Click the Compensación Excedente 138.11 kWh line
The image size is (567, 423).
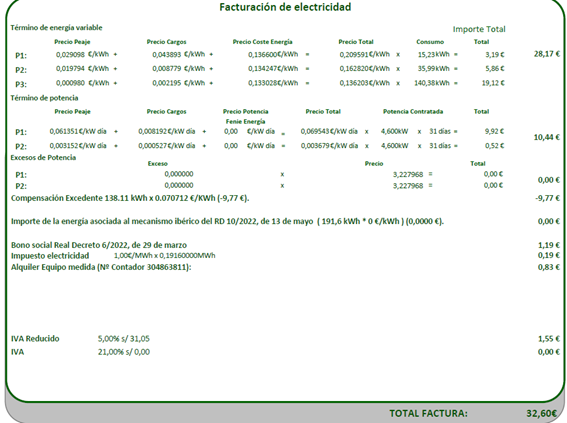tap(130, 198)
